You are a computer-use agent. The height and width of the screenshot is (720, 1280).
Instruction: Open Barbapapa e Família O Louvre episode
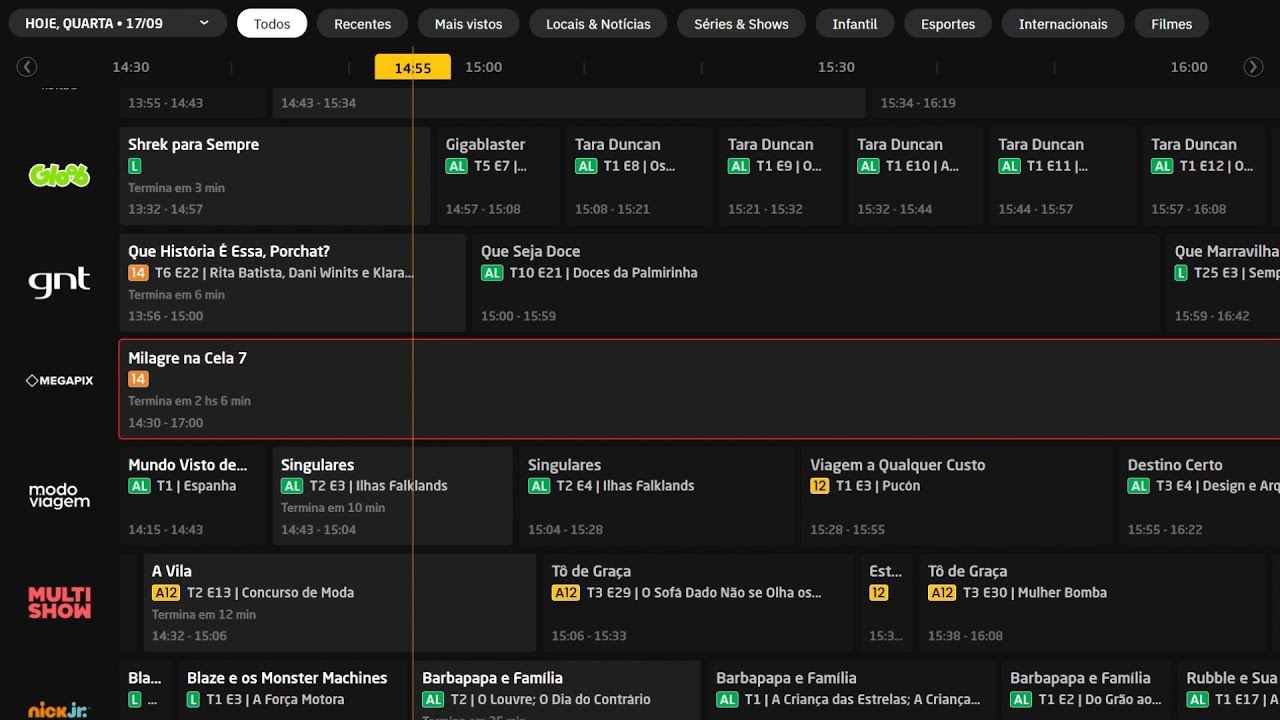pos(557,690)
